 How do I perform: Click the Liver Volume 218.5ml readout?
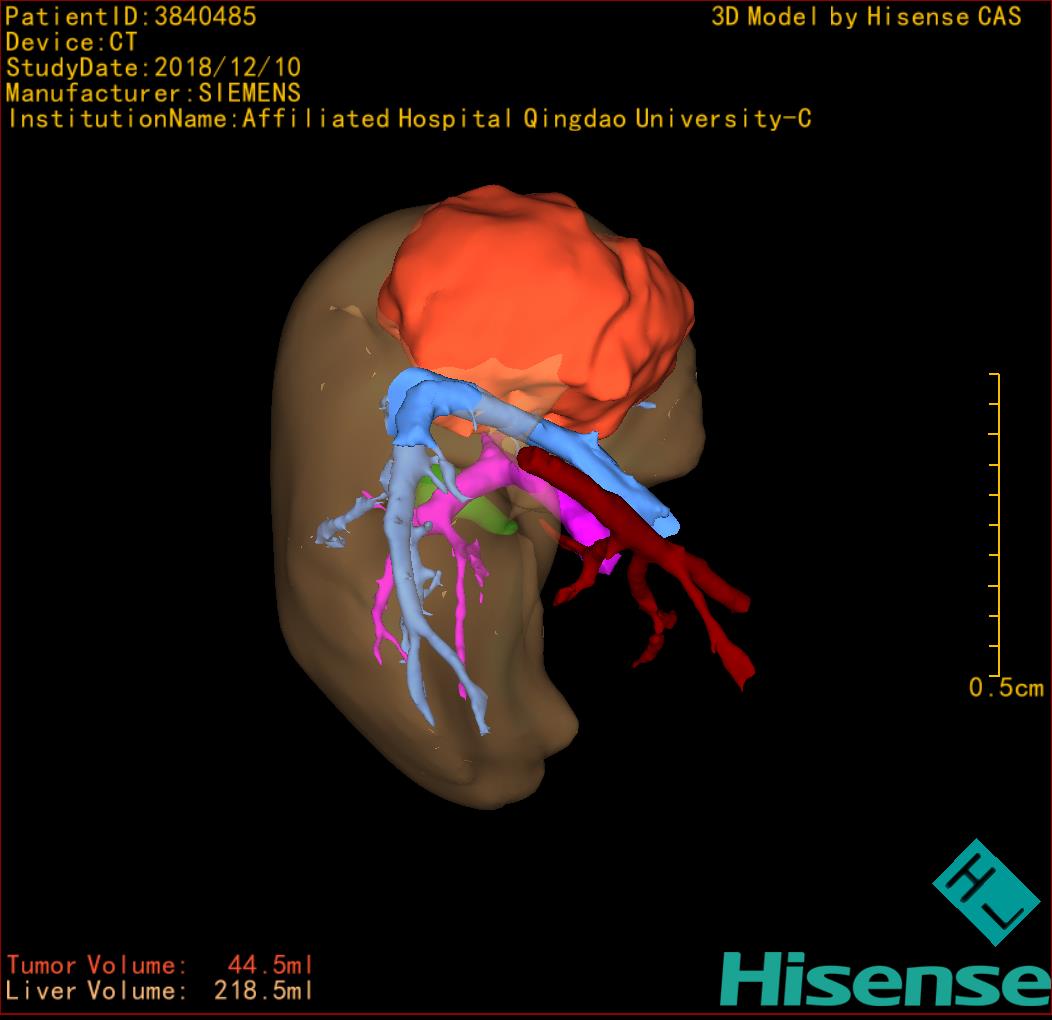tap(159, 990)
